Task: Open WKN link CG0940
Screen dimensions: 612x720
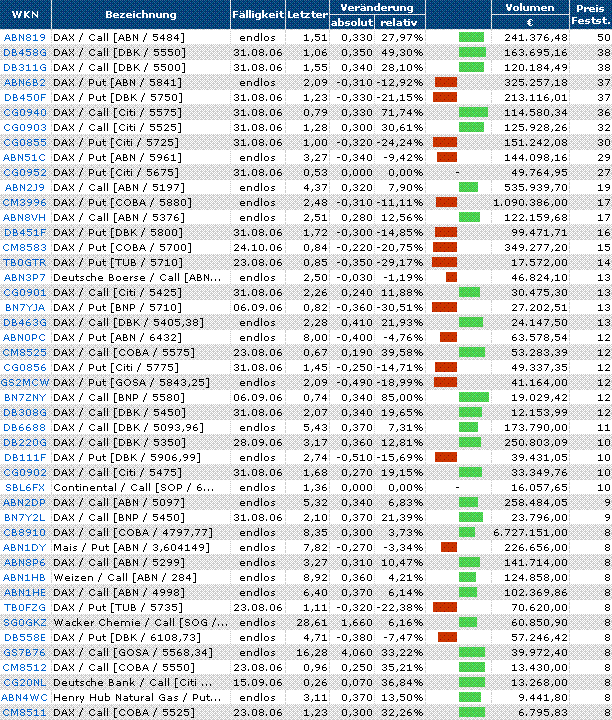Action: point(25,112)
